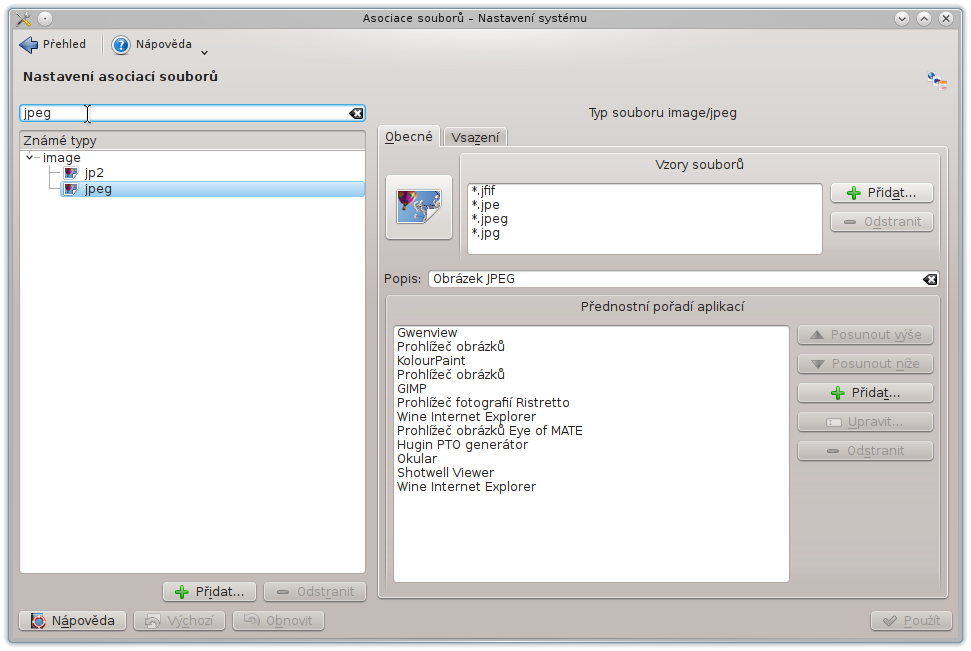Click the file associations module icon

(937, 81)
